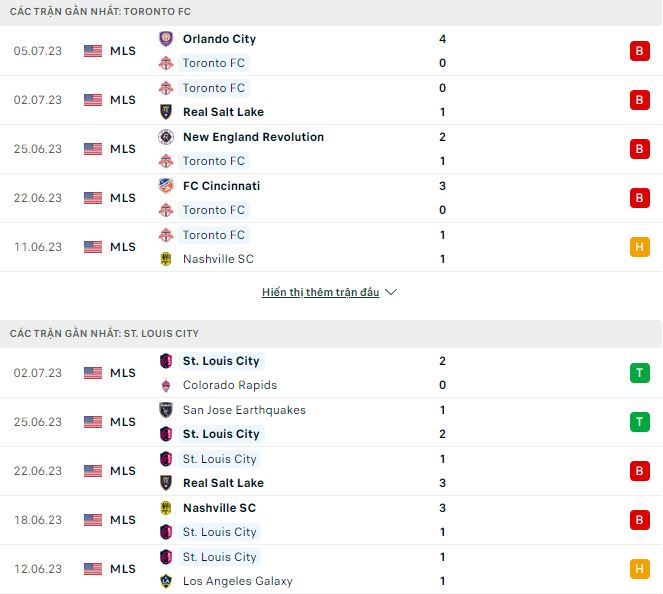Click the USA flag on the 05.07.23 match
Screen dimensions: 663x594
[x=93, y=51]
